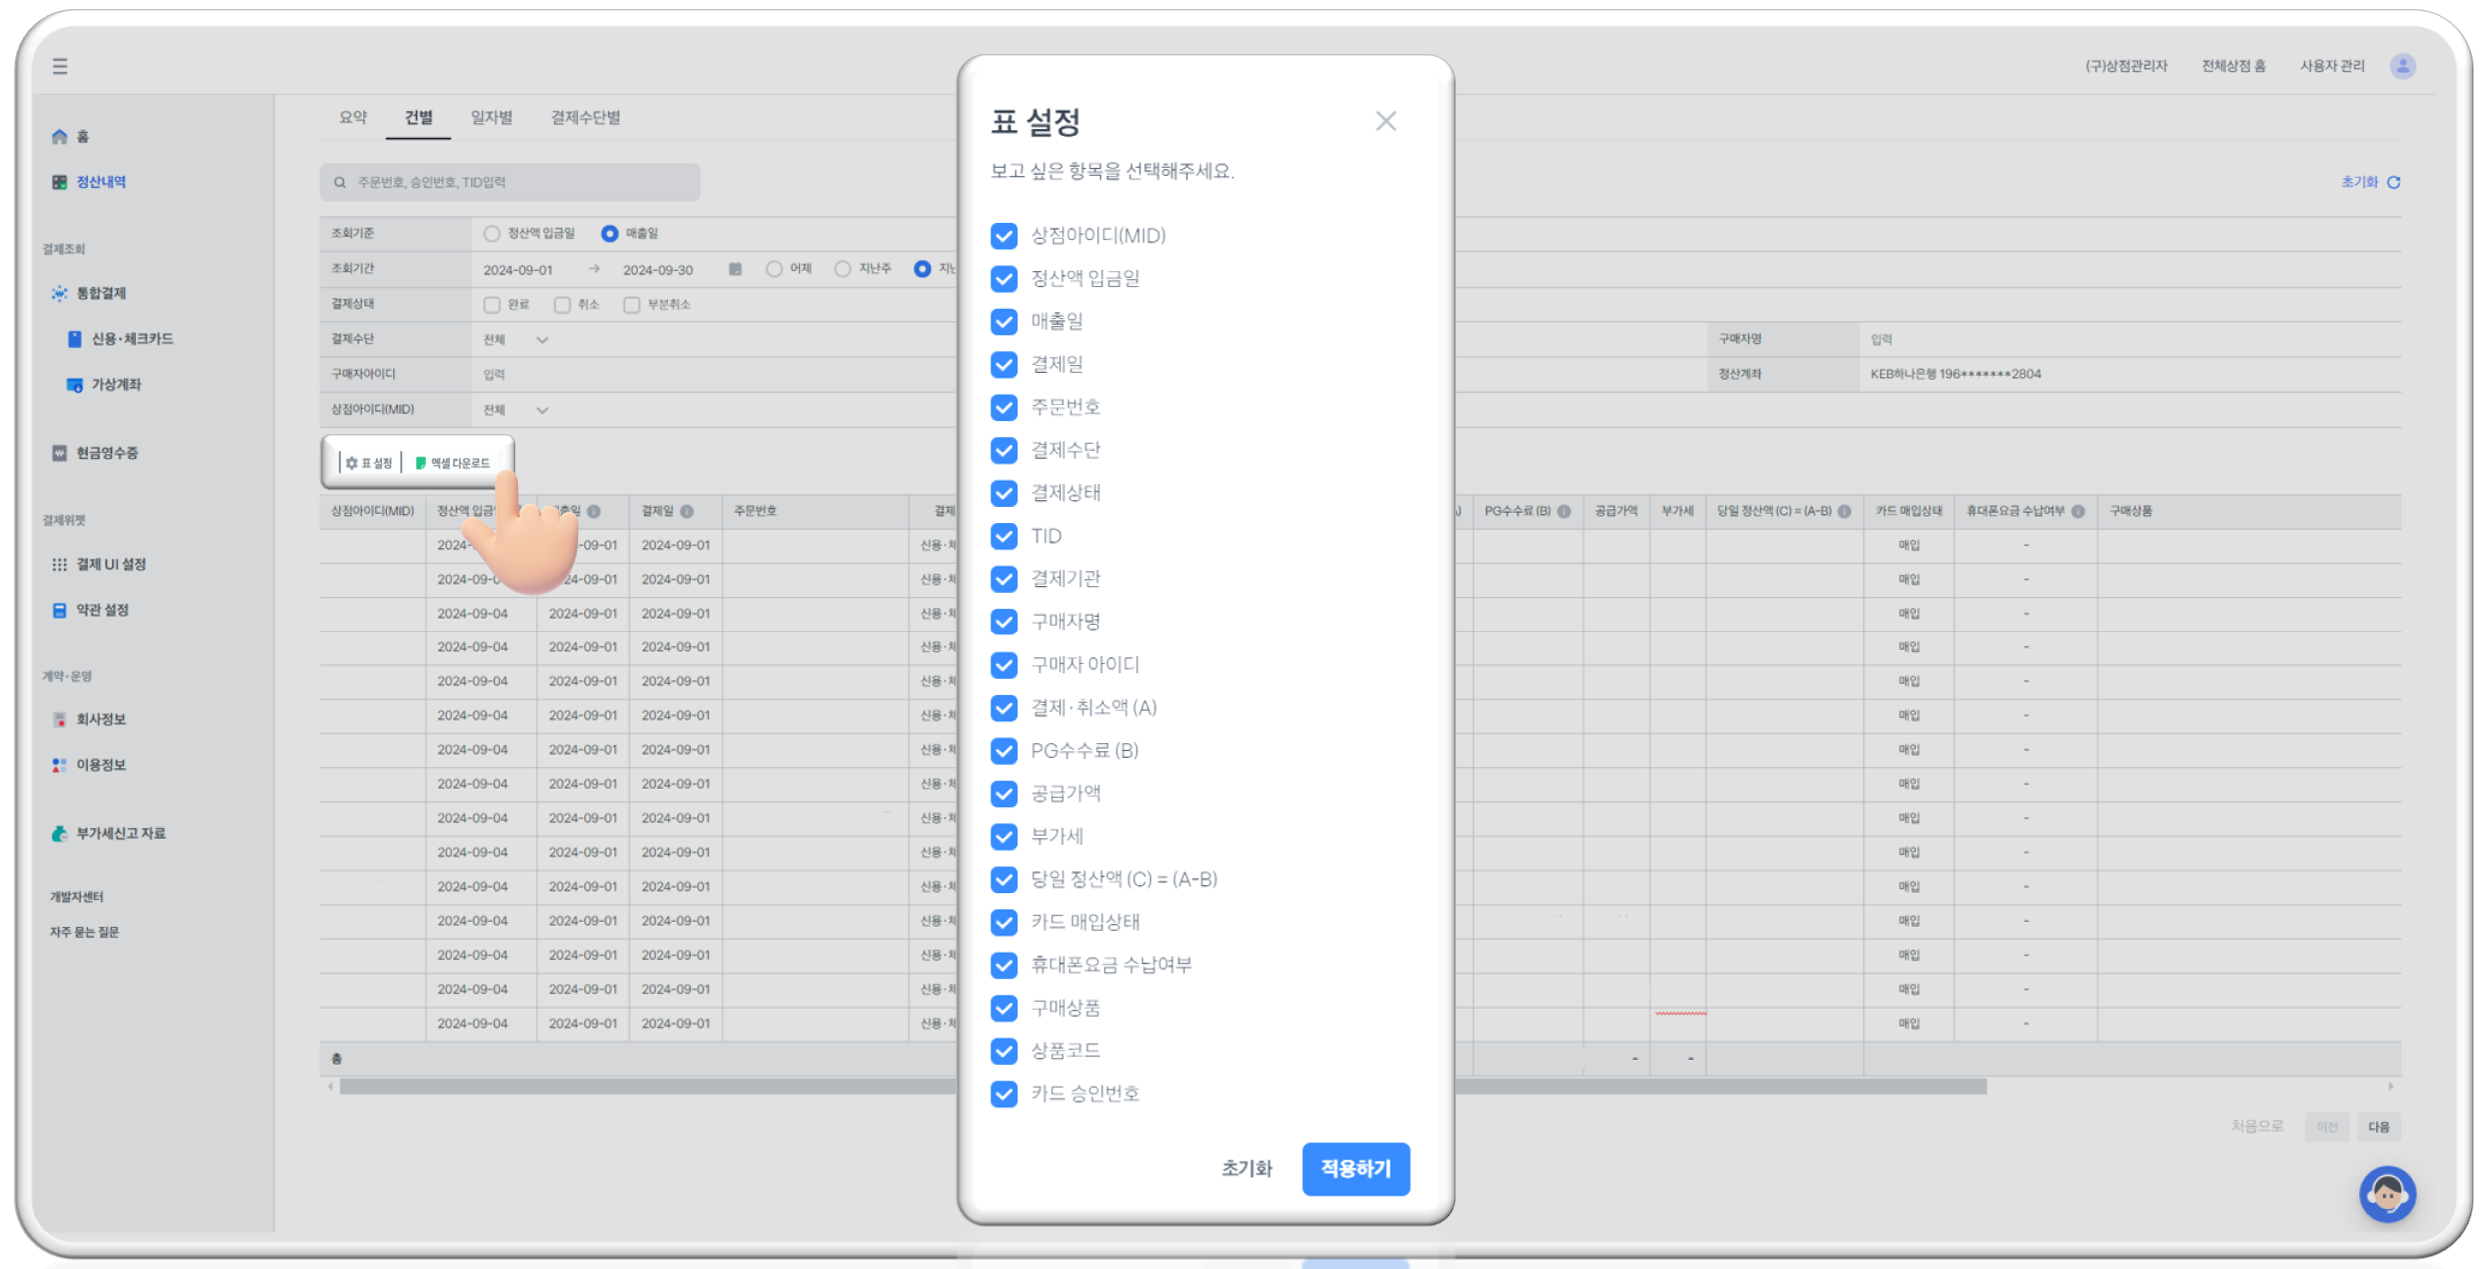Click 초기화 in the dialog
This screenshot has height=1269, width=2487.
coord(1246,1168)
